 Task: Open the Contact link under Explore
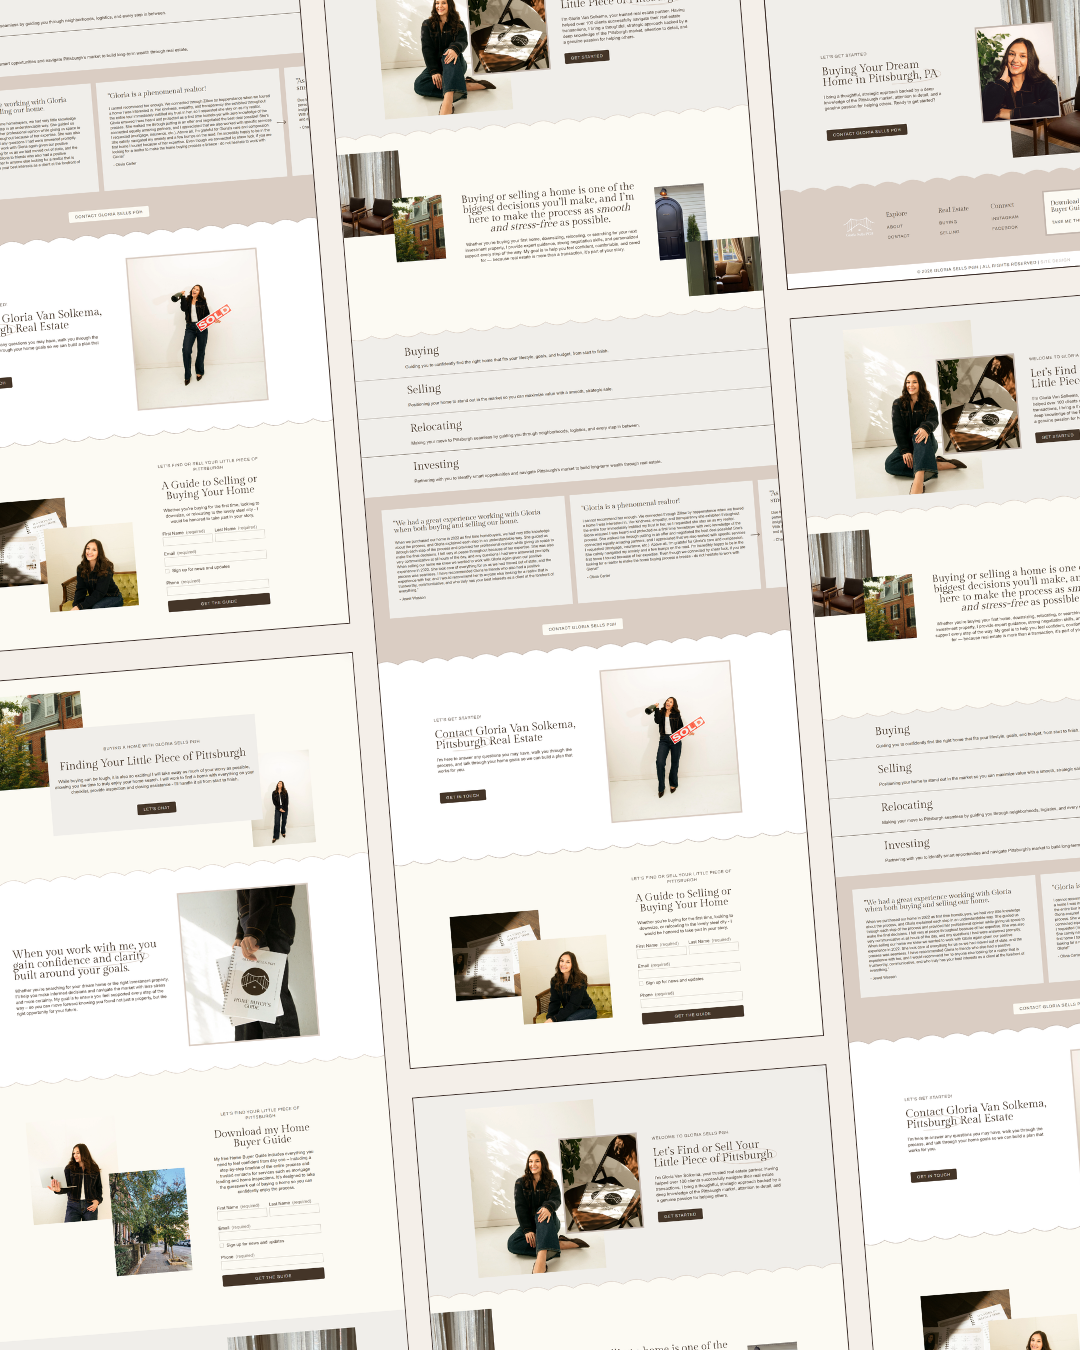[x=898, y=237]
